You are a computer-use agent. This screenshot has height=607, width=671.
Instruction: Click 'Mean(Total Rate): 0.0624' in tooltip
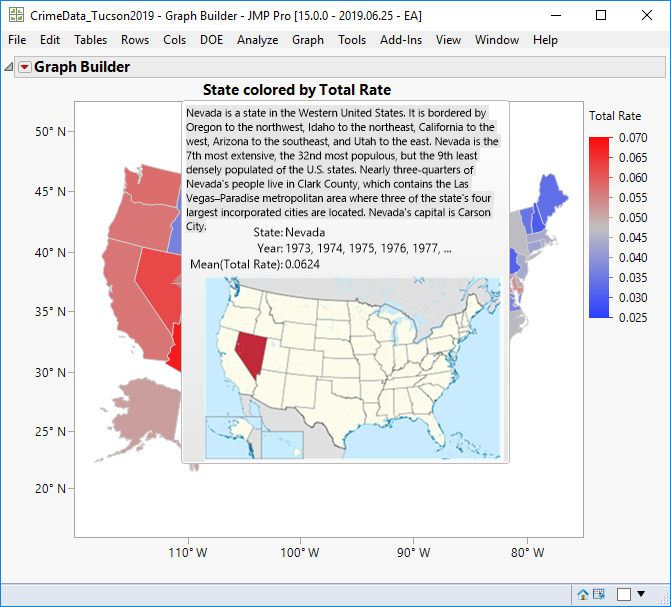[x=255, y=264]
